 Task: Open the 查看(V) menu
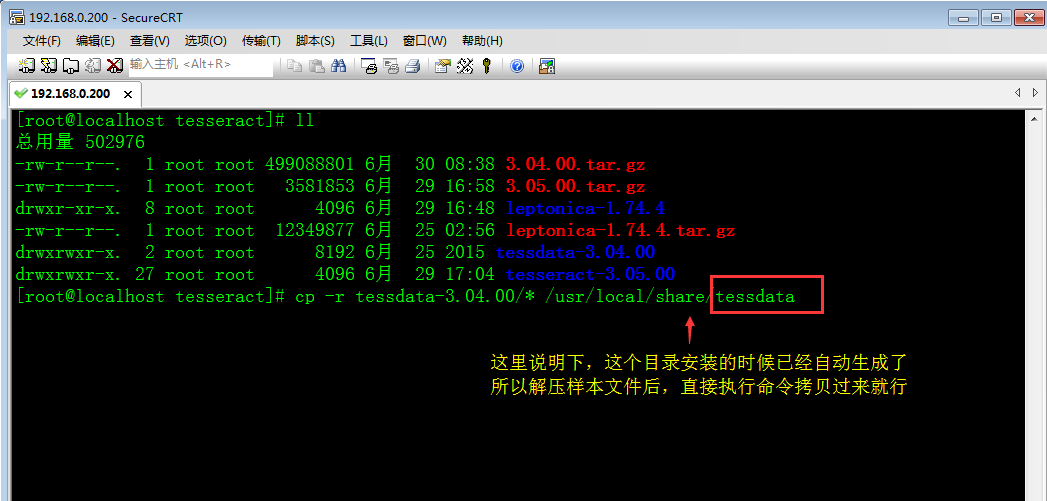[x=150, y=41]
